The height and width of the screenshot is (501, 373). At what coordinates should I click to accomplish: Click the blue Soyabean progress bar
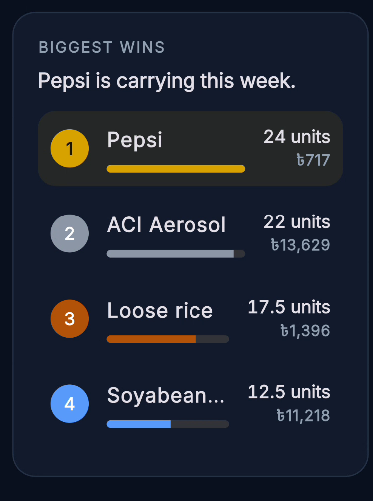[x=168, y=424]
